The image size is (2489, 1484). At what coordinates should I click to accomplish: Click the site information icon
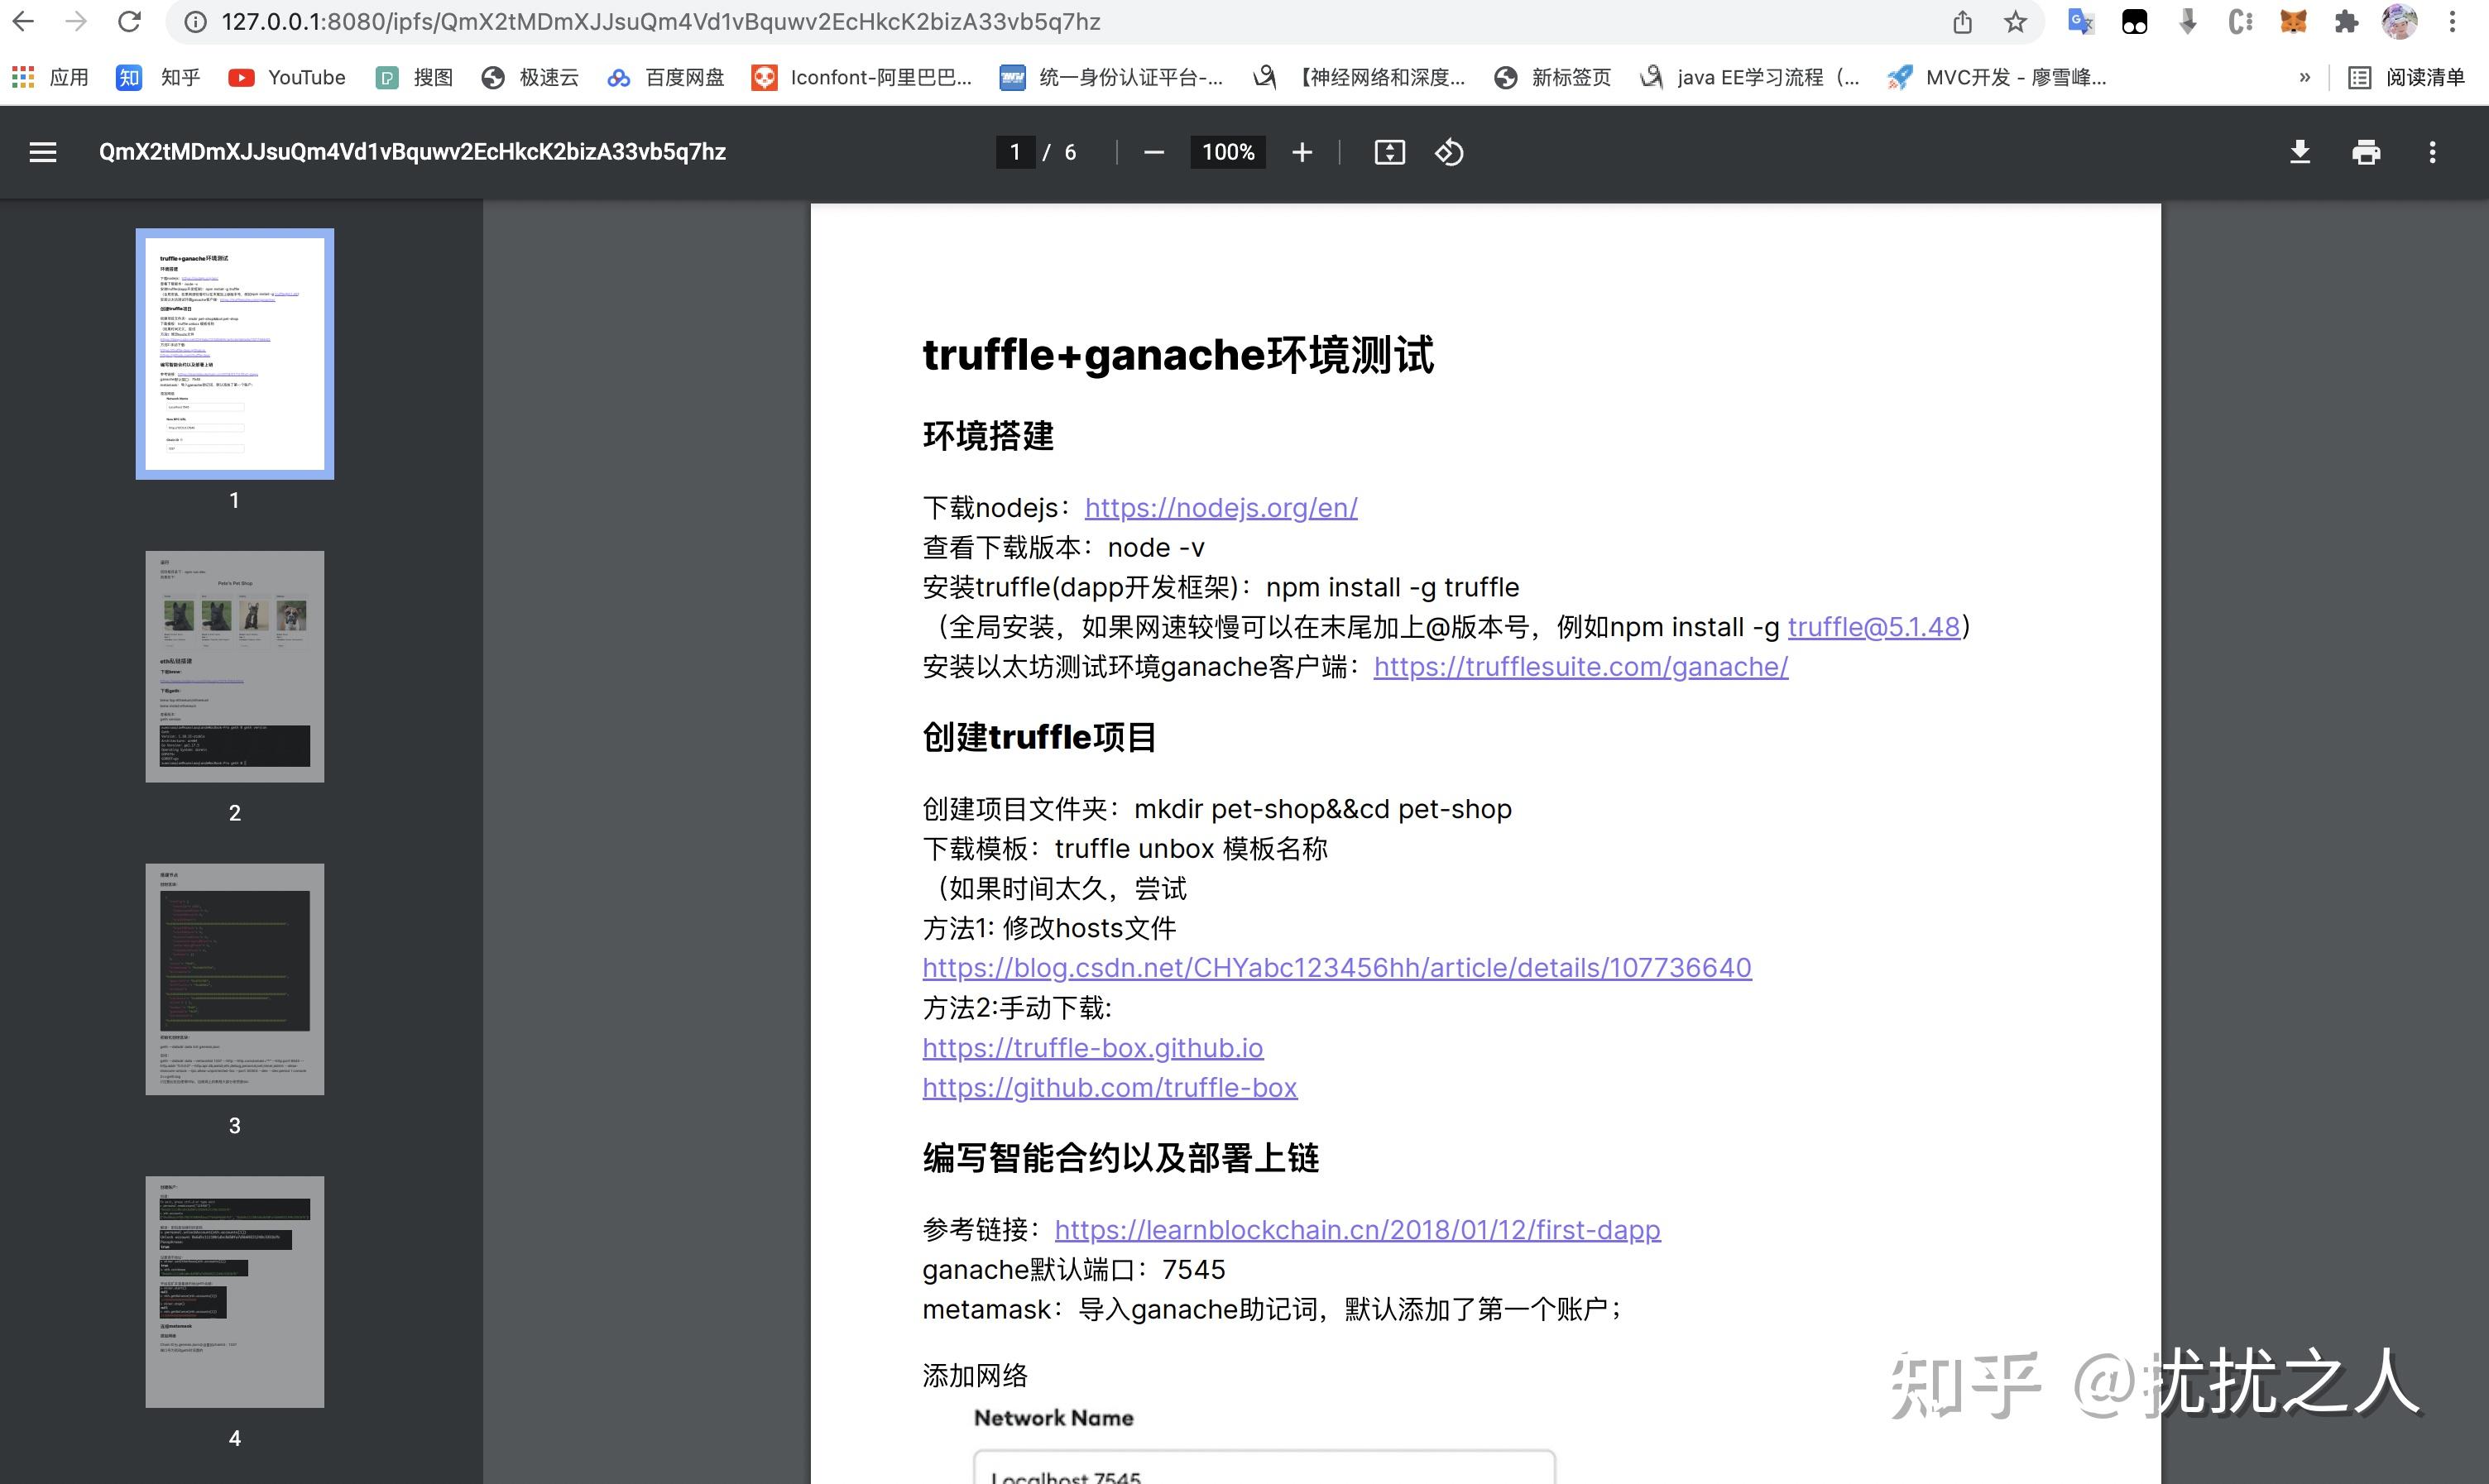coord(196,22)
